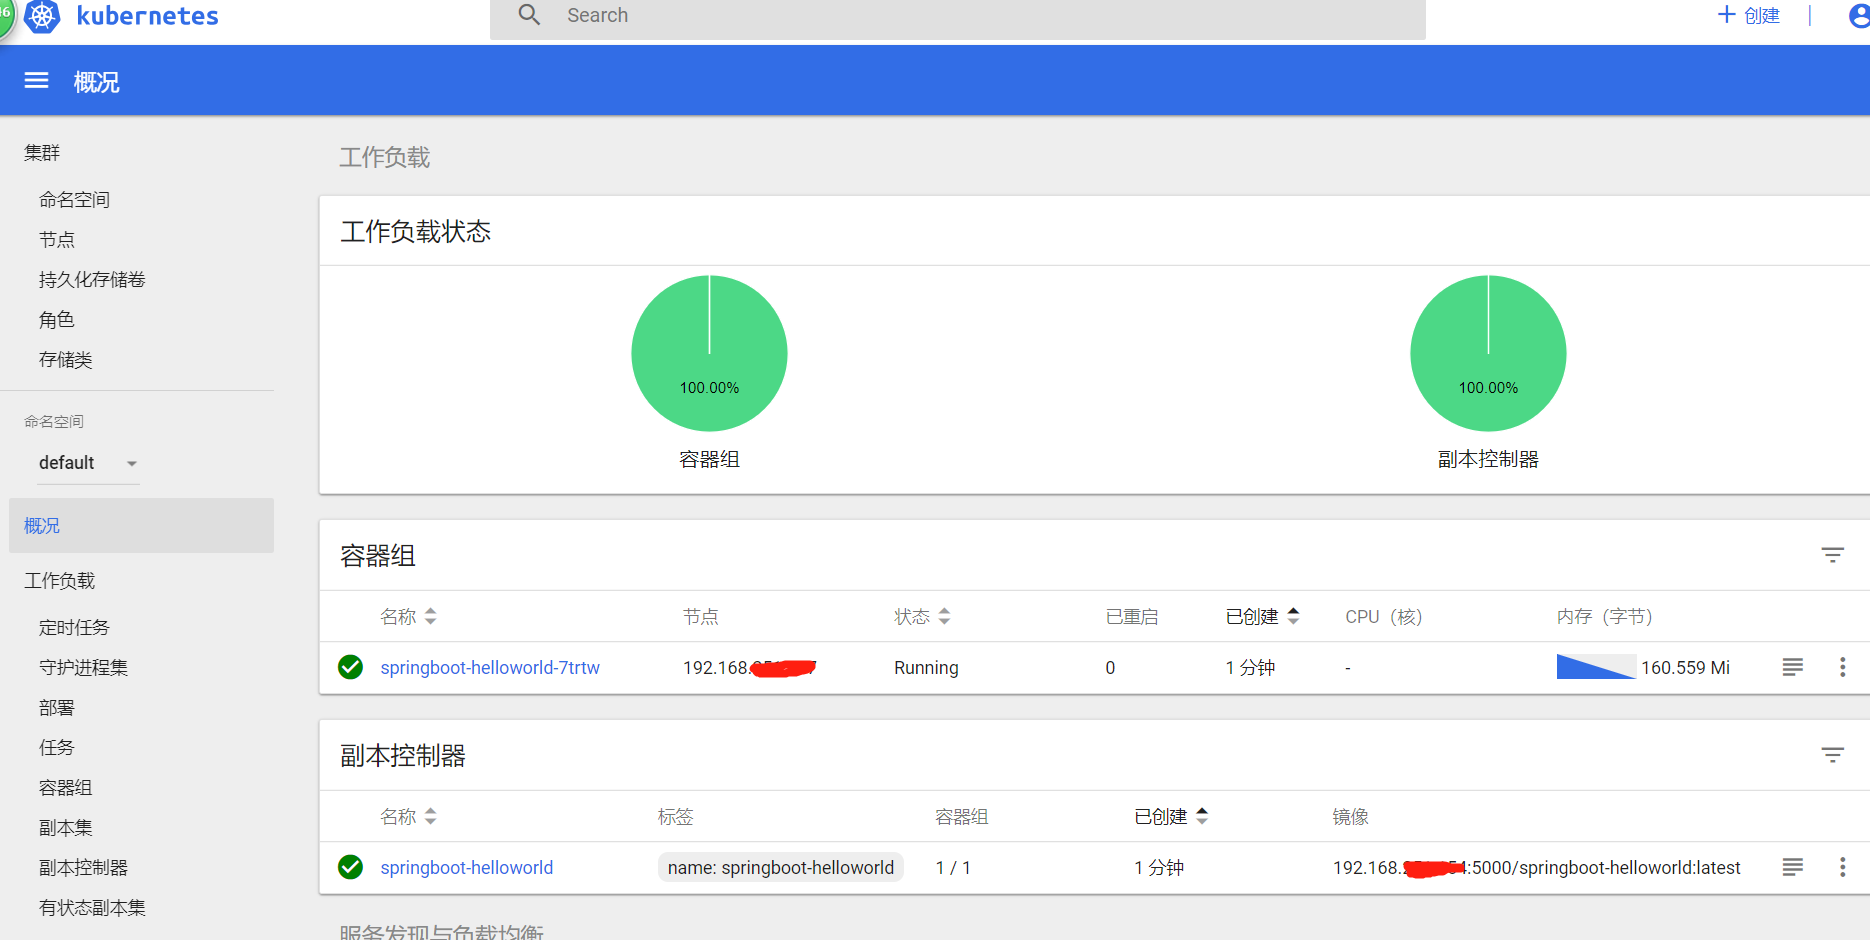Open the default namespace dropdown
1870x940 pixels.
tap(88, 463)
